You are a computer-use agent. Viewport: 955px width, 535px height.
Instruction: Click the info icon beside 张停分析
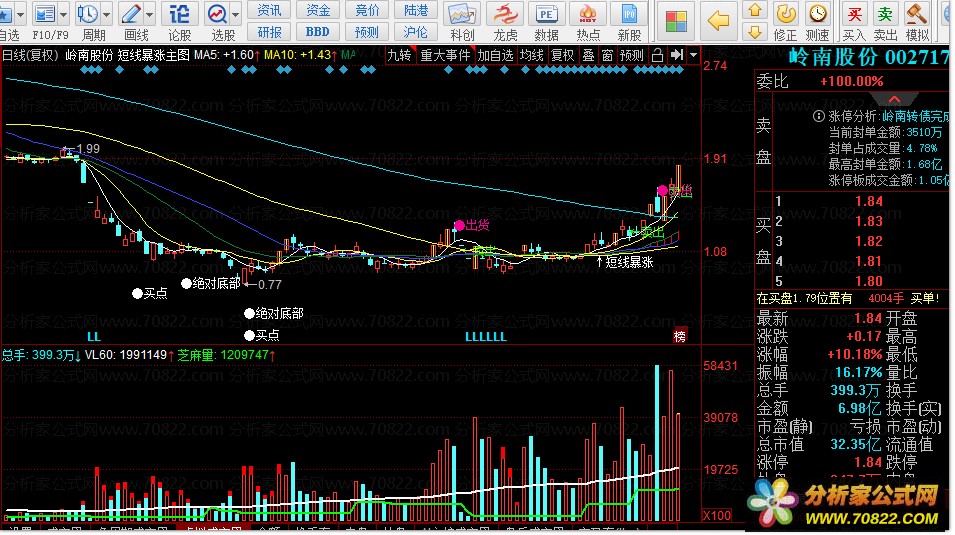[x=819, y=116]
